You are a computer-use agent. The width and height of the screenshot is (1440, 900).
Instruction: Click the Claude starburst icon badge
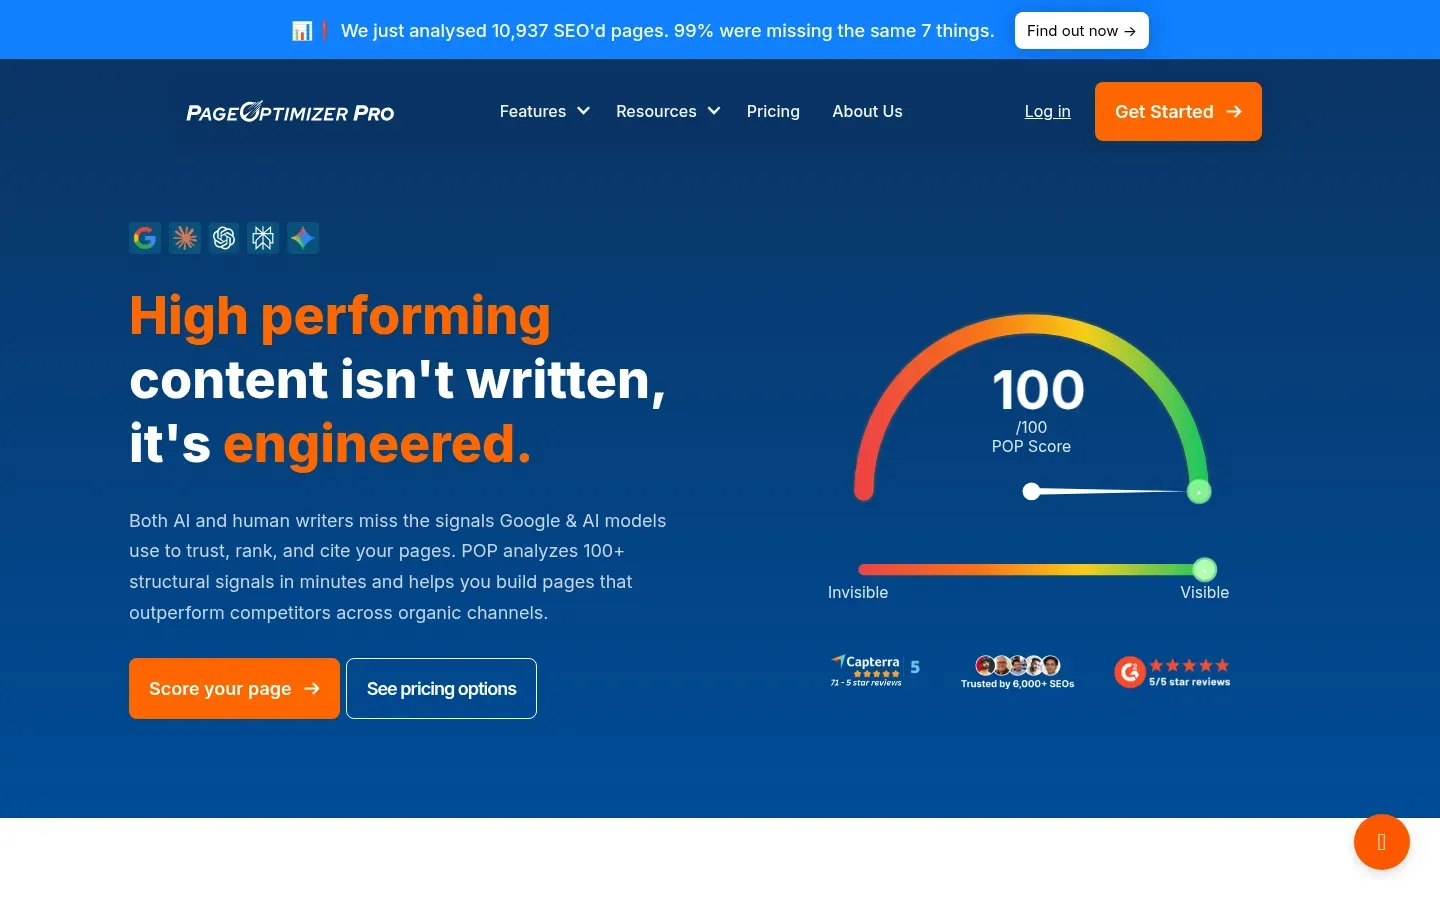coord(185,238)
